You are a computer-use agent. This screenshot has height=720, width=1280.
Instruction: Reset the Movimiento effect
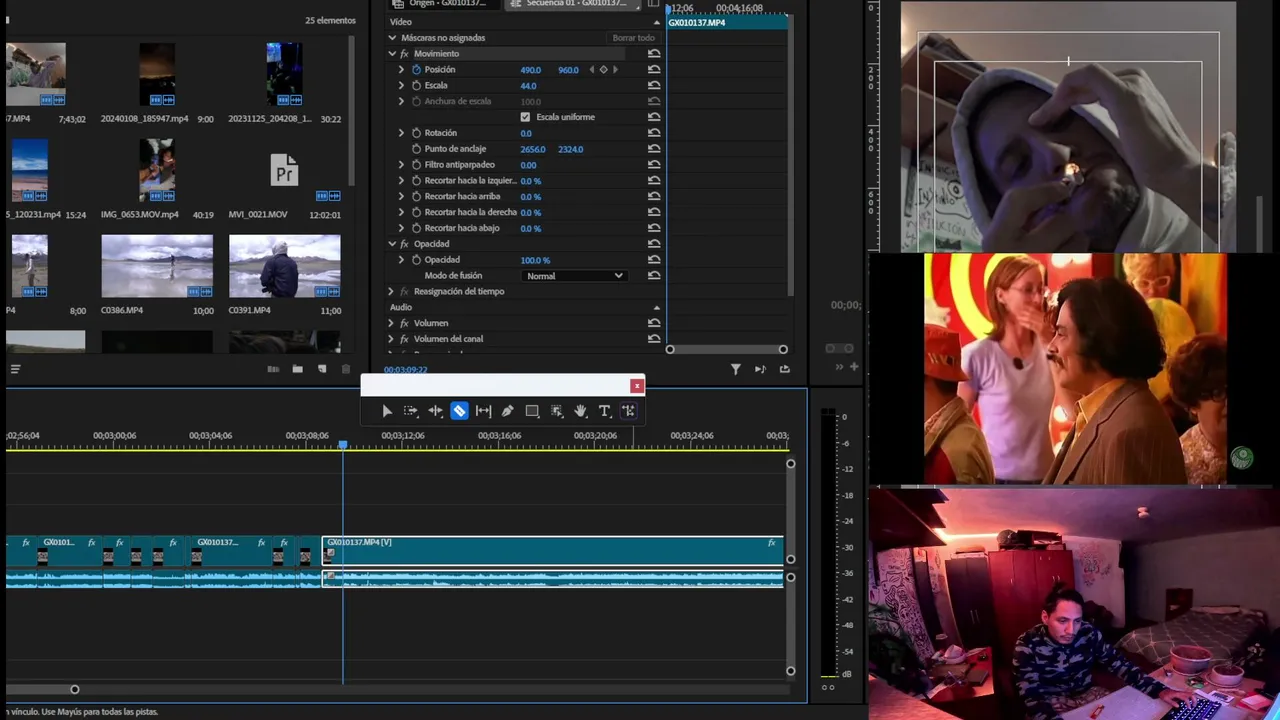click(x=654, y=54)
